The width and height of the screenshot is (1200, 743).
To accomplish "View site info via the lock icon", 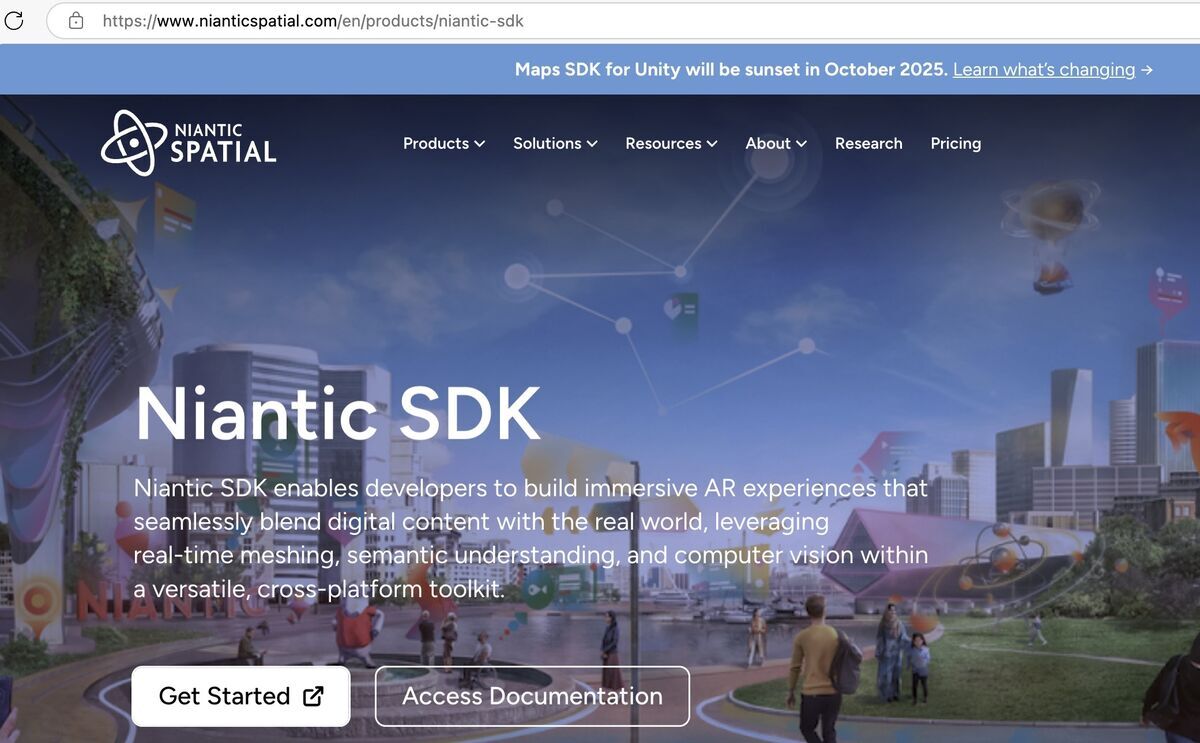I will (76, 20).
